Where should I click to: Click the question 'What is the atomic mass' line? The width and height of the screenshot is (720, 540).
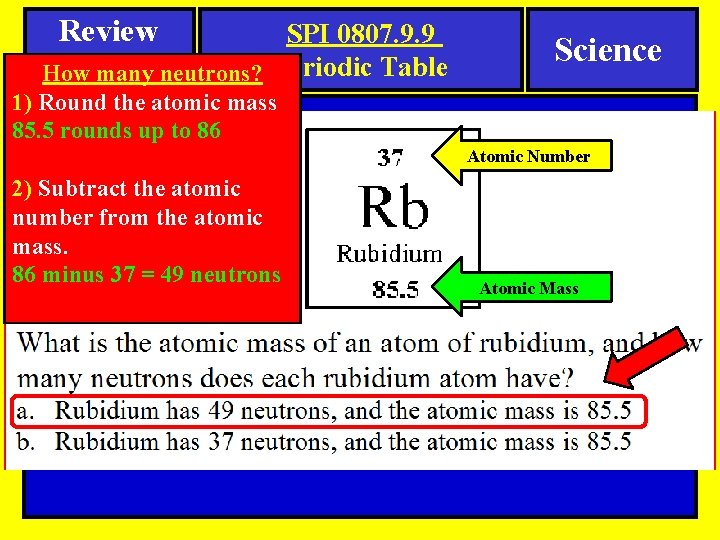[360, 343]
